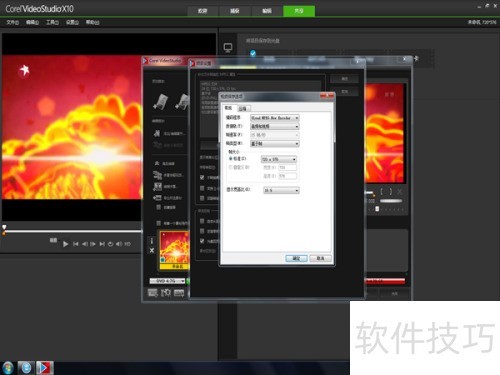Click the Windows Start orb
This screenshot has height=375, width=500.
7,368
